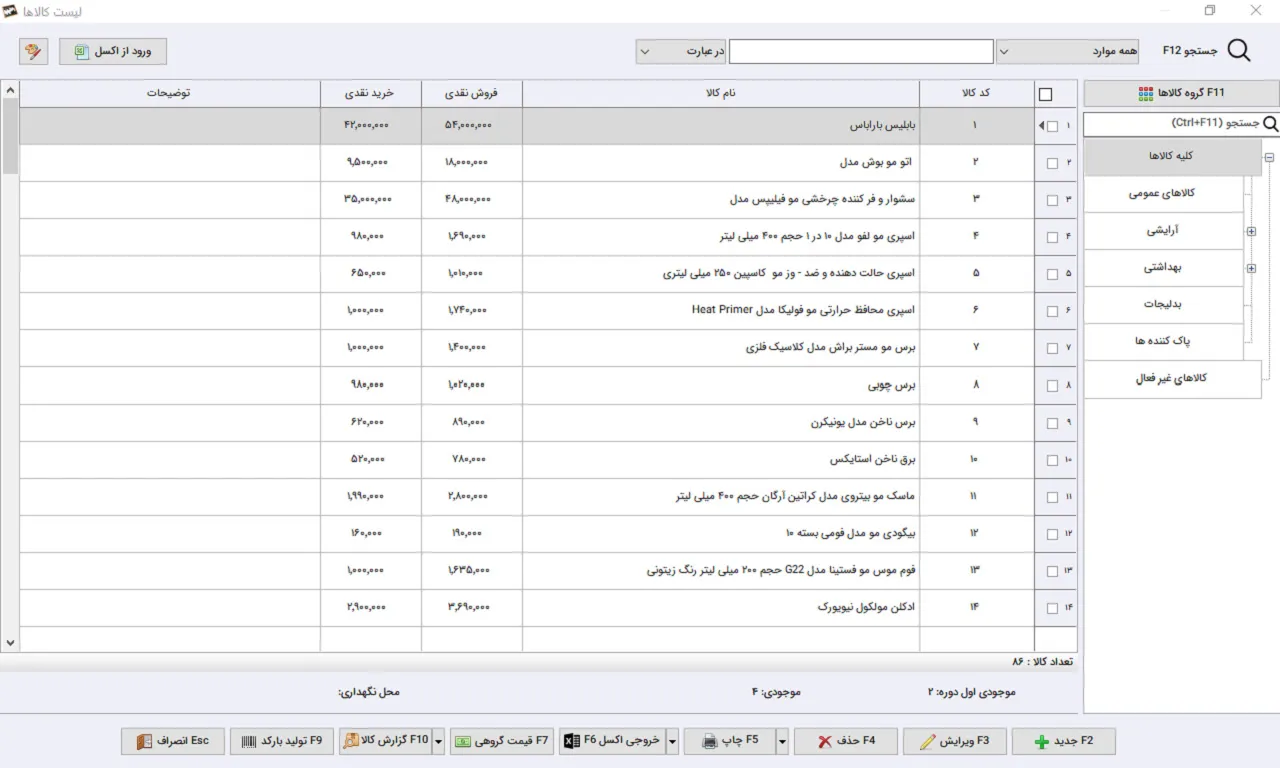Click the green plus icon for F2 جدید

point(1041,742)
